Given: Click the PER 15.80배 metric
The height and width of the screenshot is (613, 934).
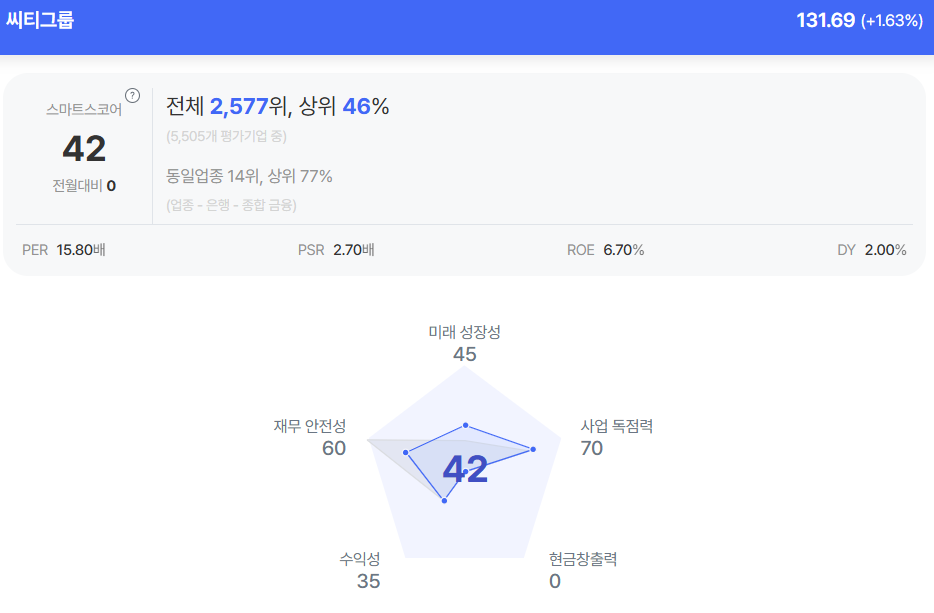Looking at the screenshot, I should point(64,250).
